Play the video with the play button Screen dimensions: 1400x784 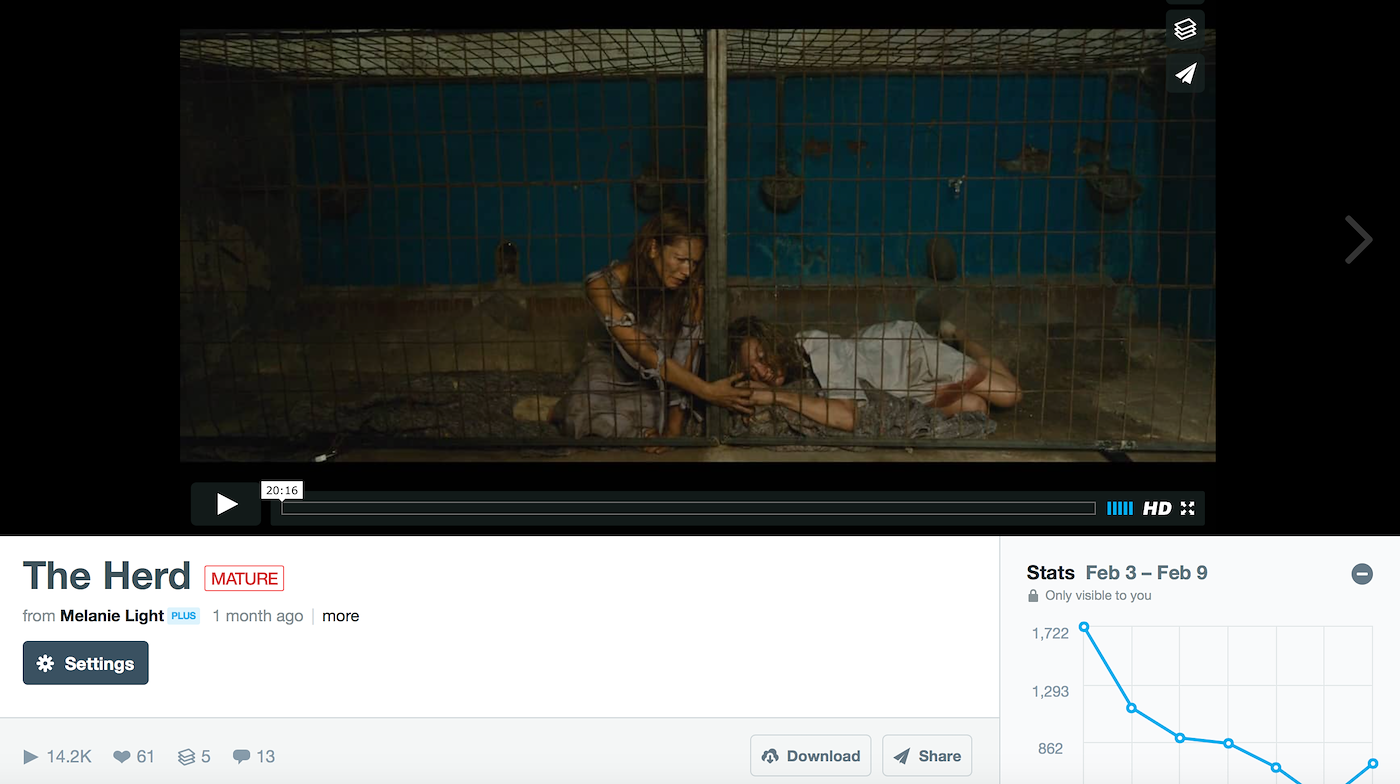[x=226, y=504]
